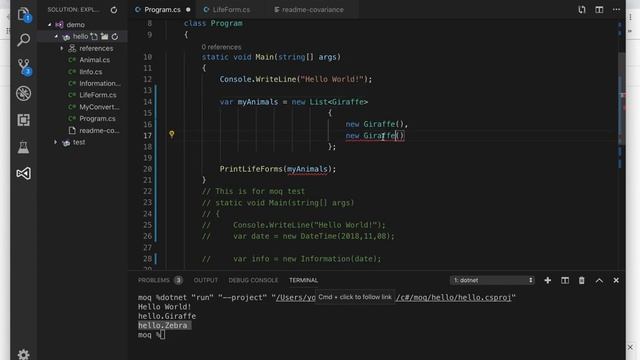Image resolution: width=640 pixels, height=360 pixels.
Task: Click new file icon on hello project
Action: [x=94, y=37]
